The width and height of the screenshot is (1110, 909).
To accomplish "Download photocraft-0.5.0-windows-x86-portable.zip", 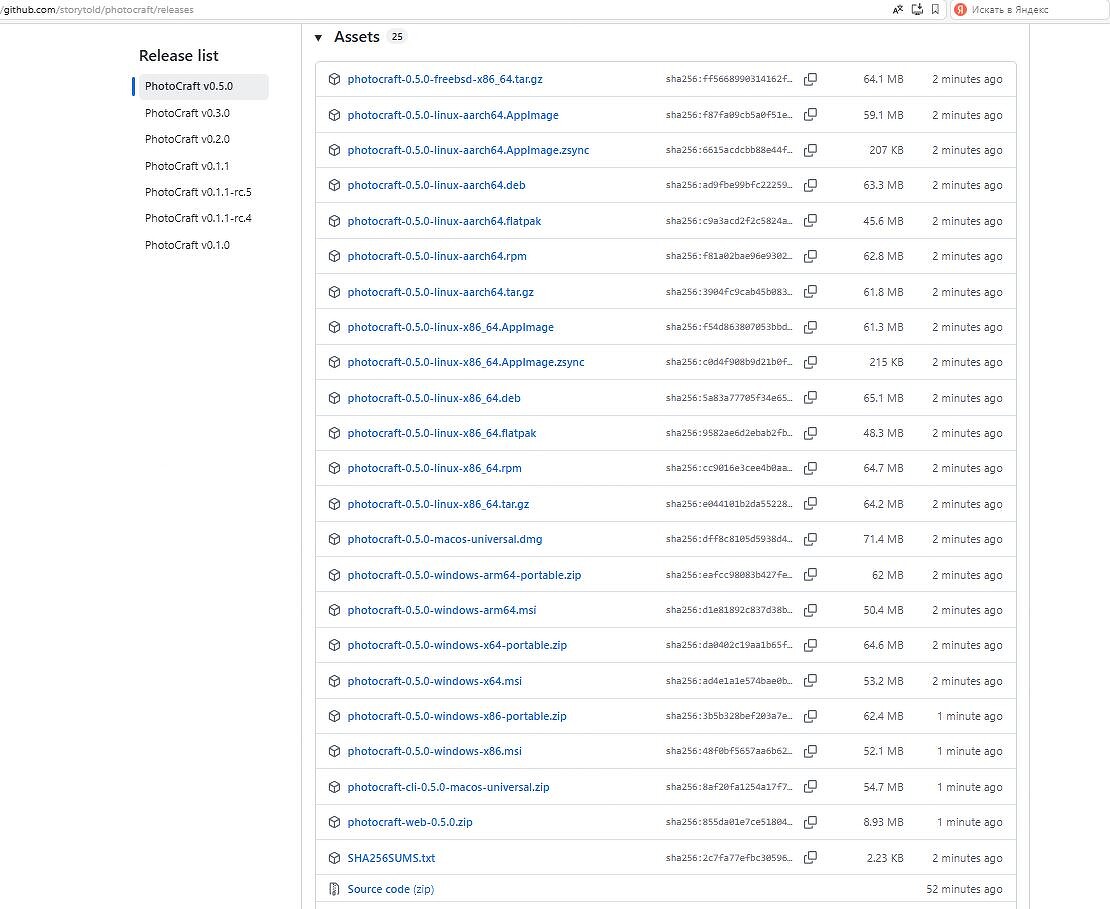I will pyautogui.click(x=457, y=716).
